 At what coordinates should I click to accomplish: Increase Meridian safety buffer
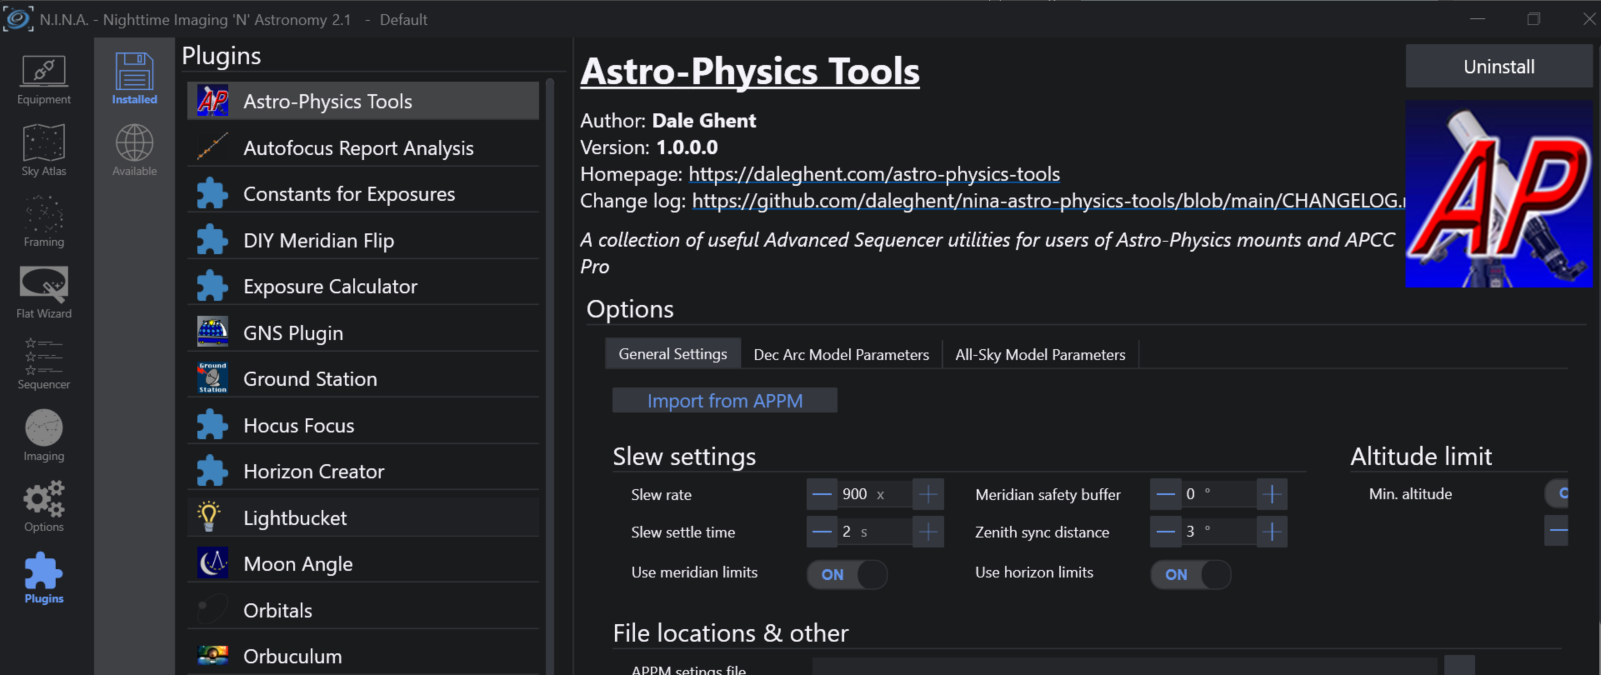coord(1272,494)
